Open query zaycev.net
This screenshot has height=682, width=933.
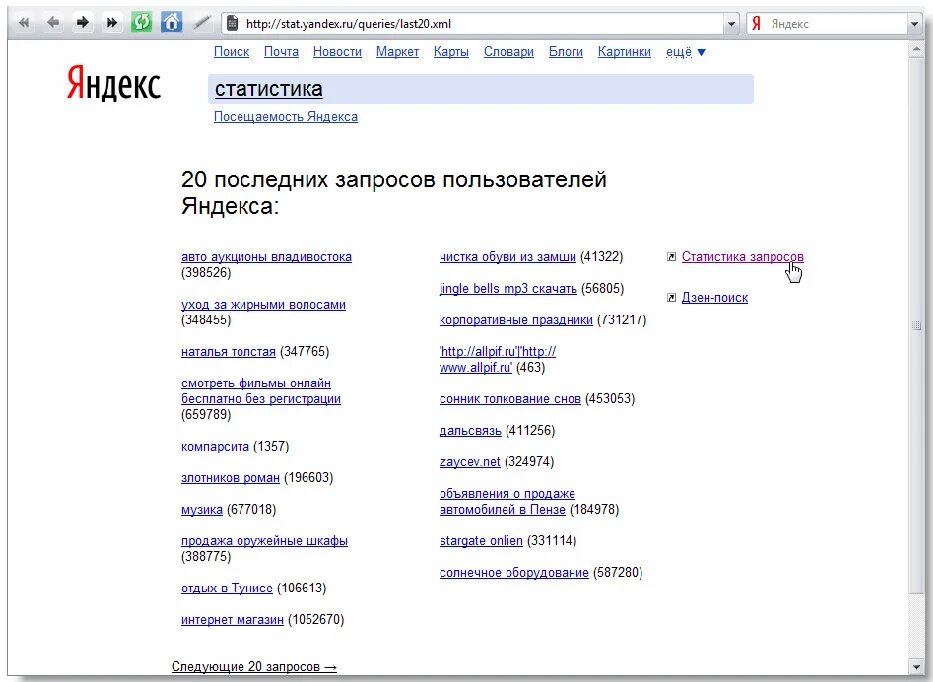coord(470,462)
